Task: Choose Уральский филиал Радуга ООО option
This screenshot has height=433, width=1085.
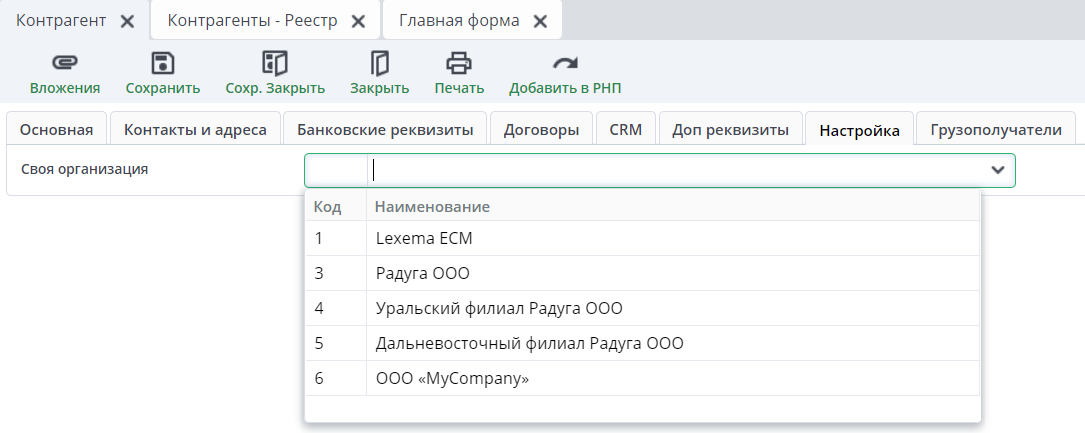Action: pyautogui.click(x=505, y=308)
